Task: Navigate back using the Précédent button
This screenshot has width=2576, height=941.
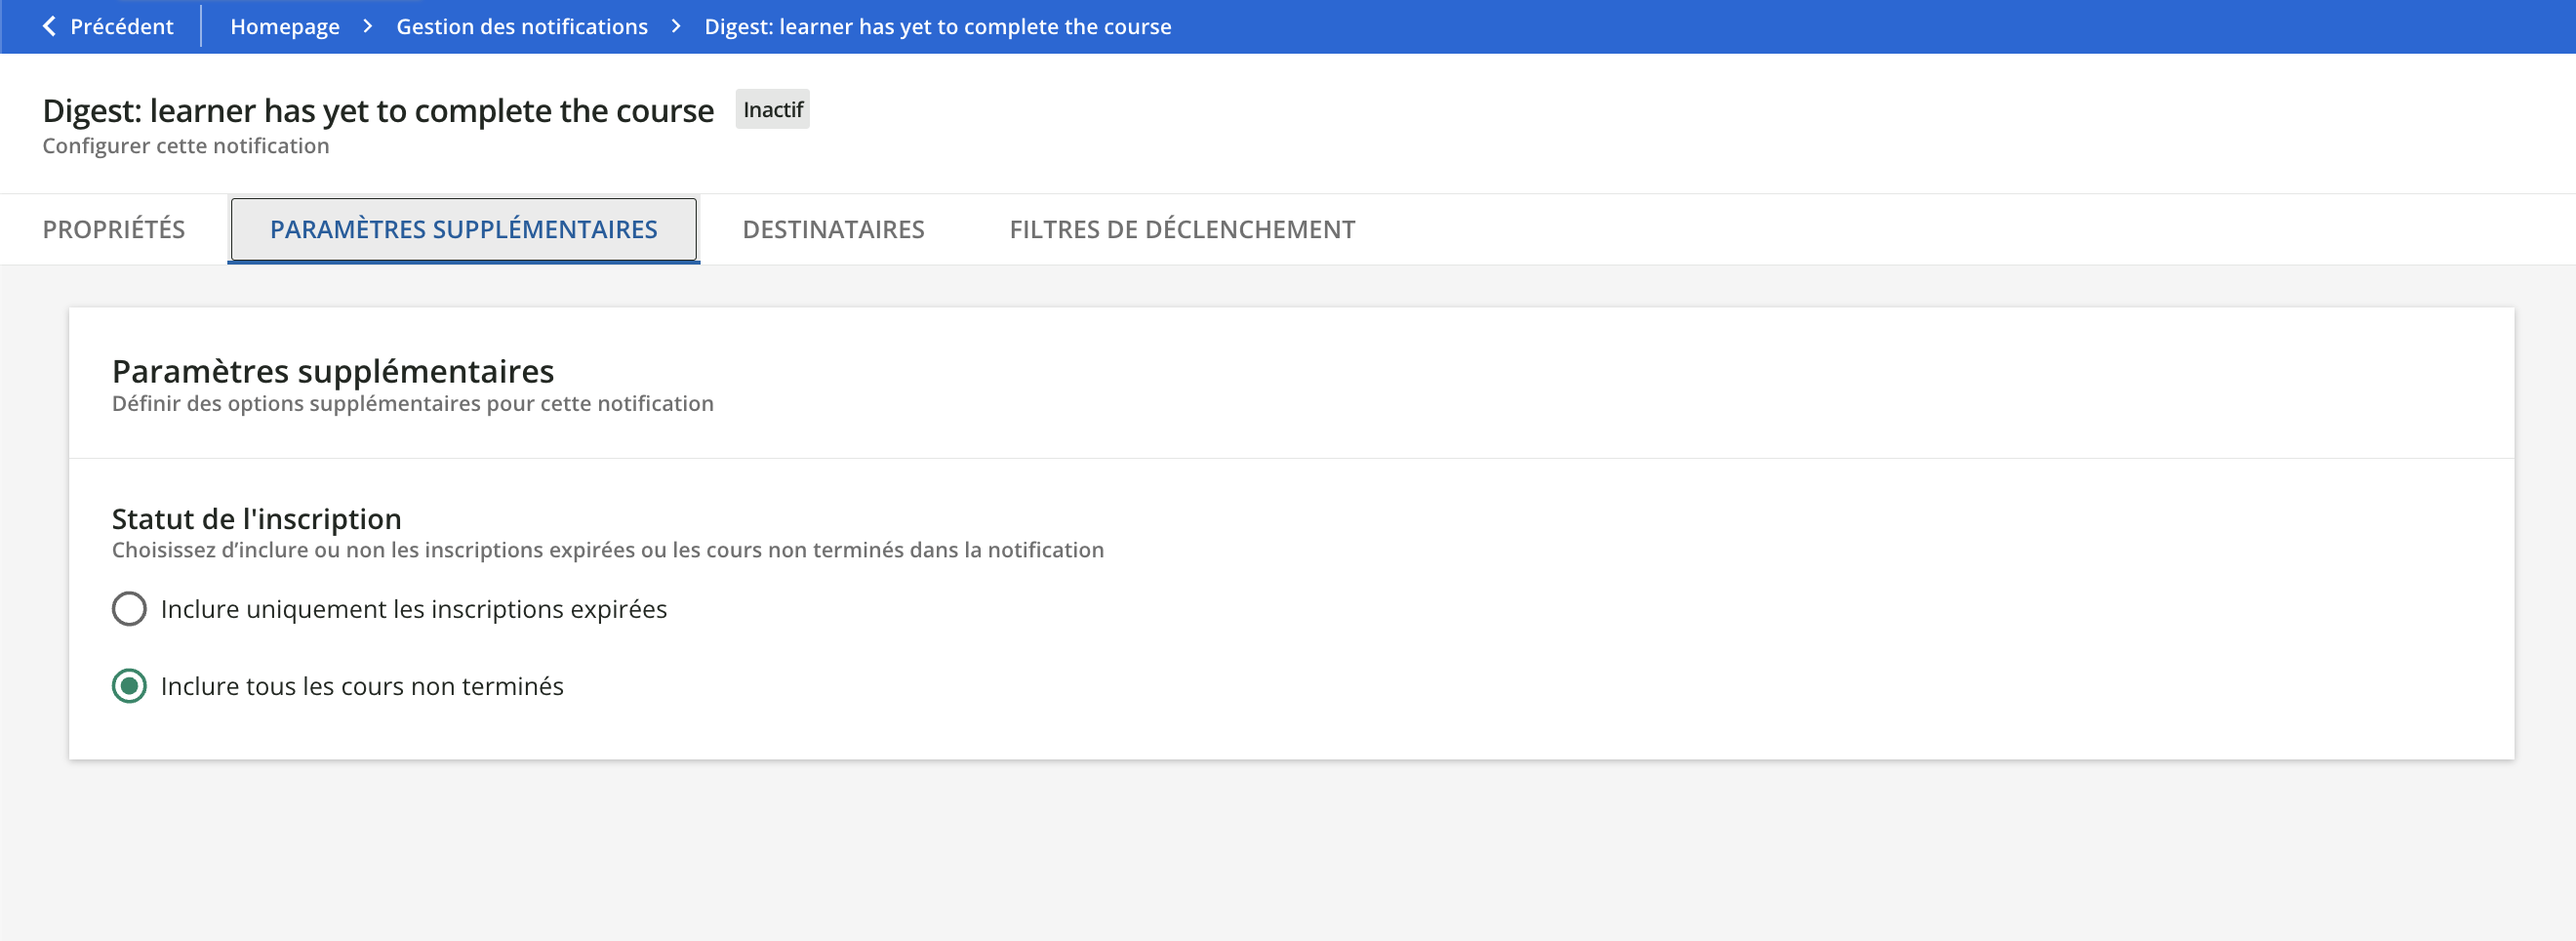Action: (x=108, y=26)
